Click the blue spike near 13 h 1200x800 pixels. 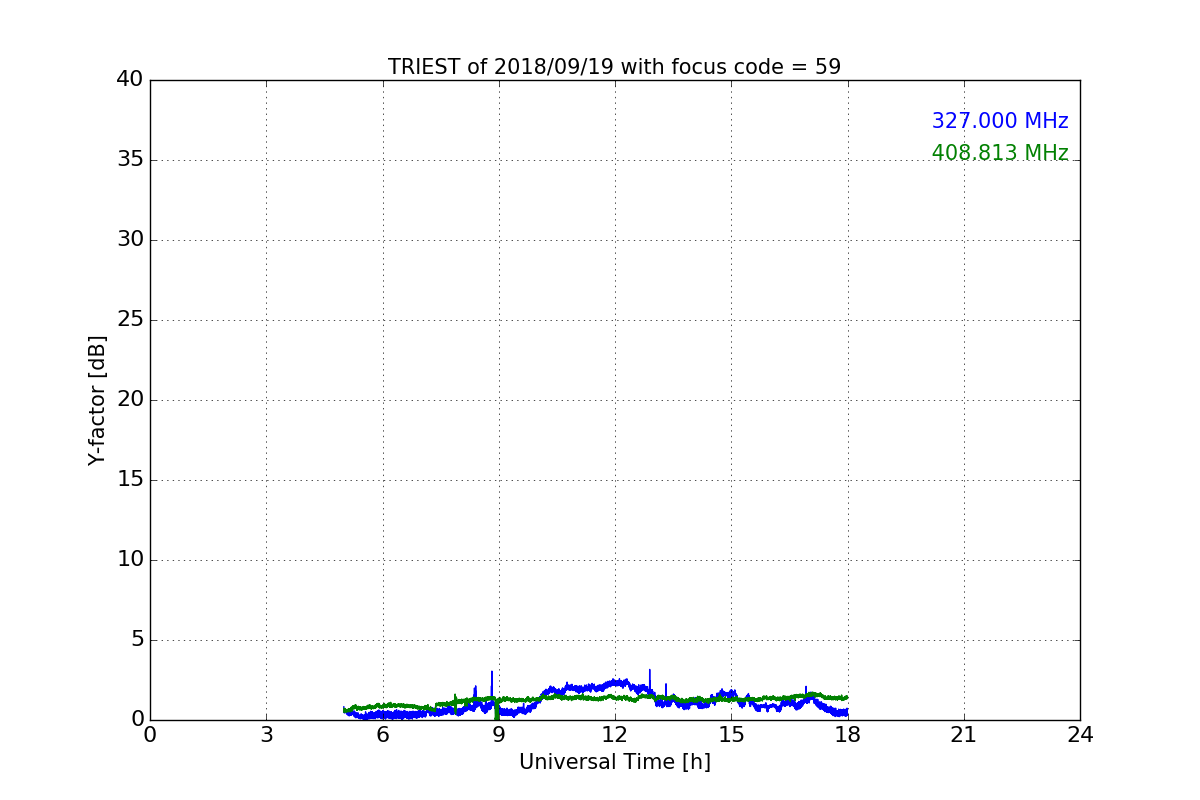650,680
